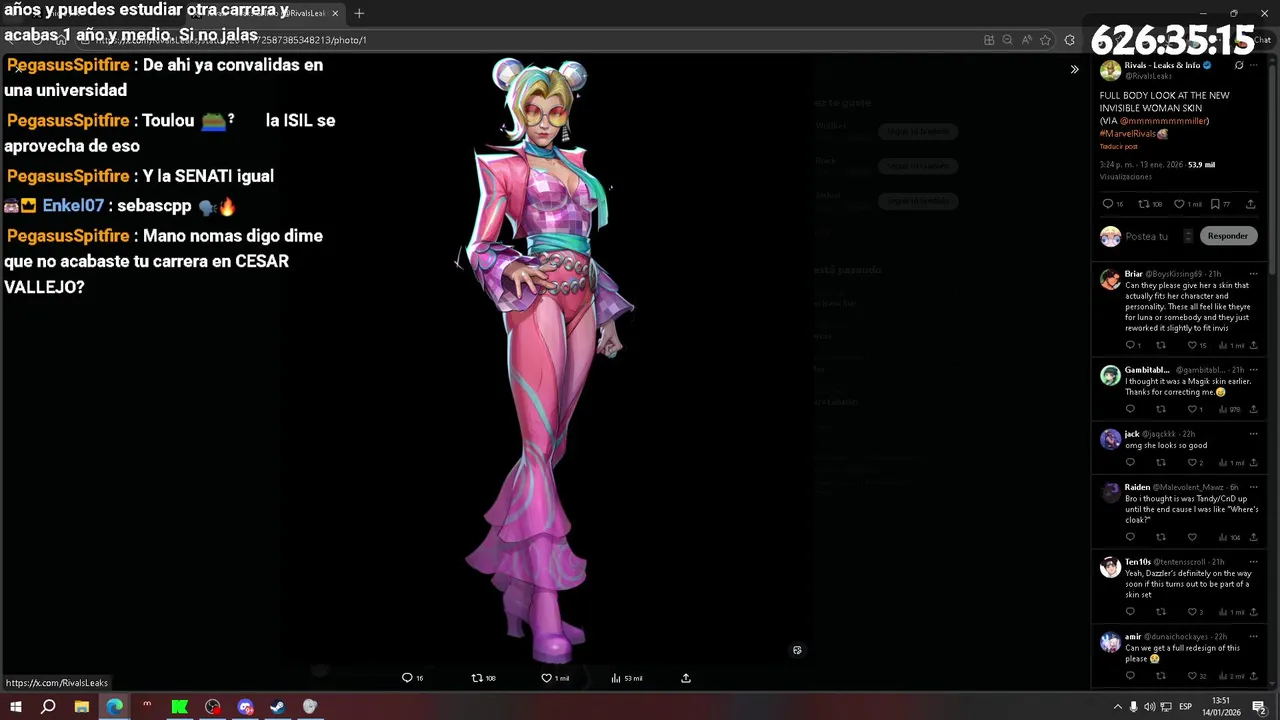Repost from the post detail panel
Viewport: 1280px width, 720px height.
click(x=1143, y=204)
